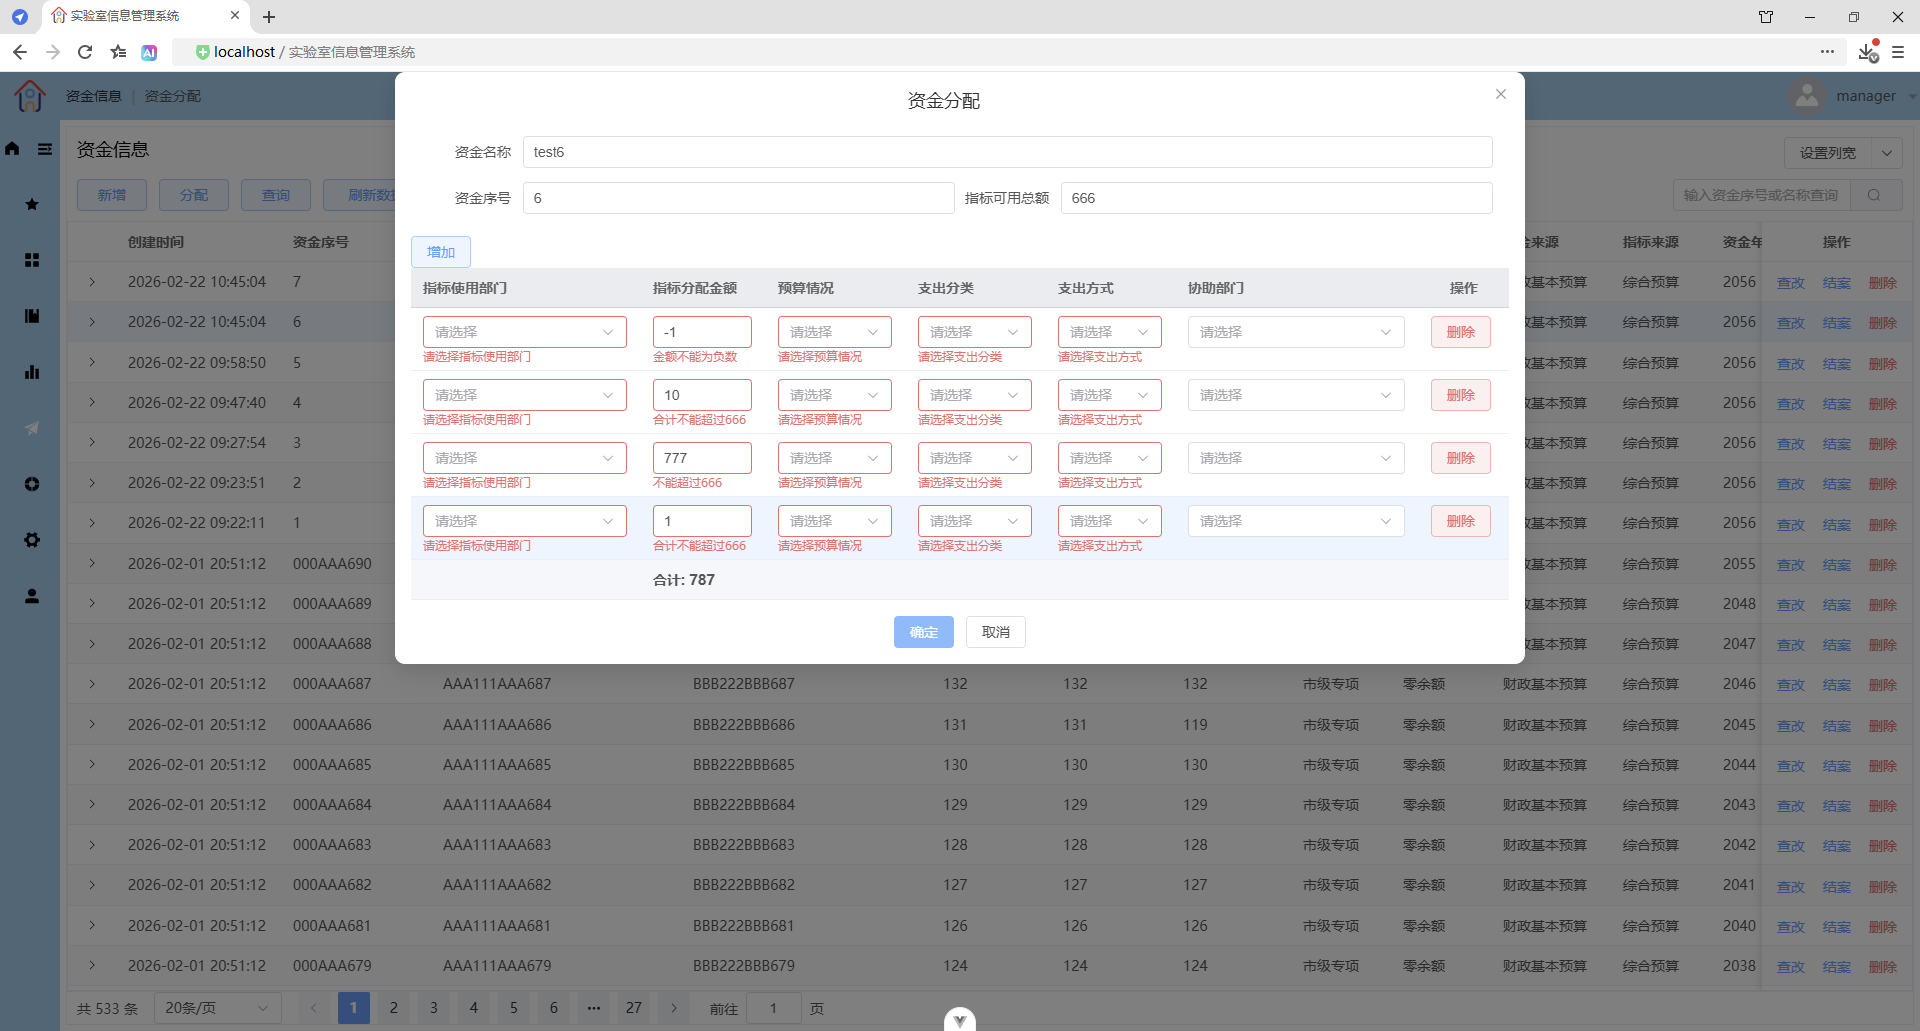Go to page 5 in the pagination
This screenshot has height=1031, width=1920.
(x=514, y=1008)
